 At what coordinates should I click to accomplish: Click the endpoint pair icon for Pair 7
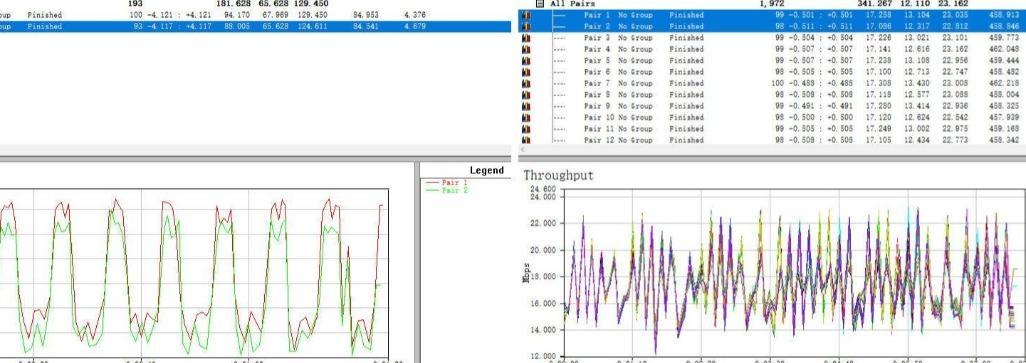pyautogui.click(x=525, y=84)
